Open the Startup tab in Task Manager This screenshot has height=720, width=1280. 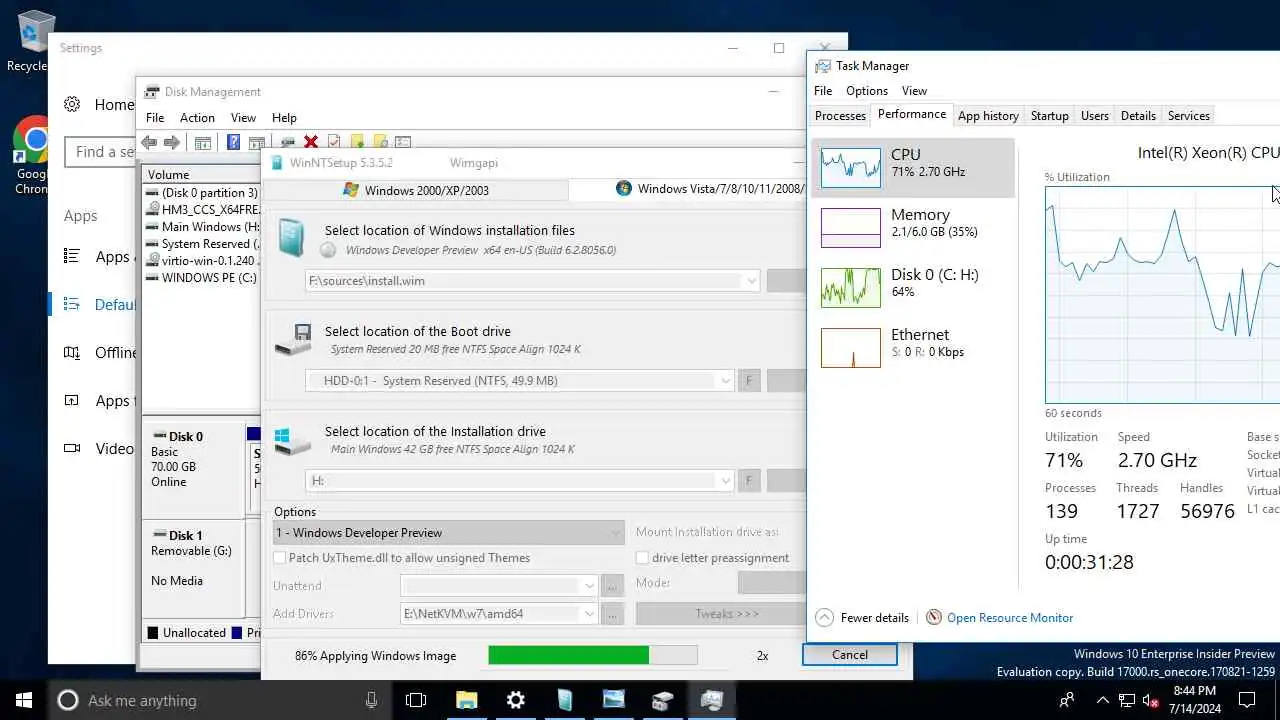(x=1049, y=116)
